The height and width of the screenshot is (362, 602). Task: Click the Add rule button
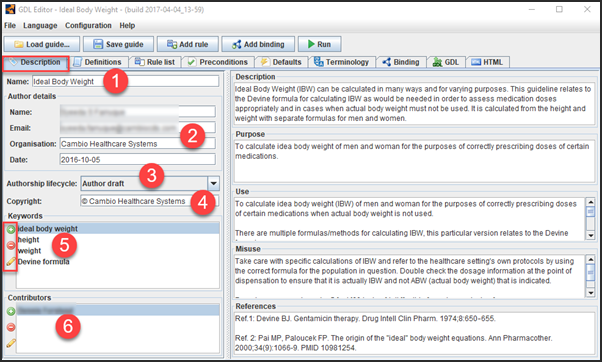tap(187, 44)
